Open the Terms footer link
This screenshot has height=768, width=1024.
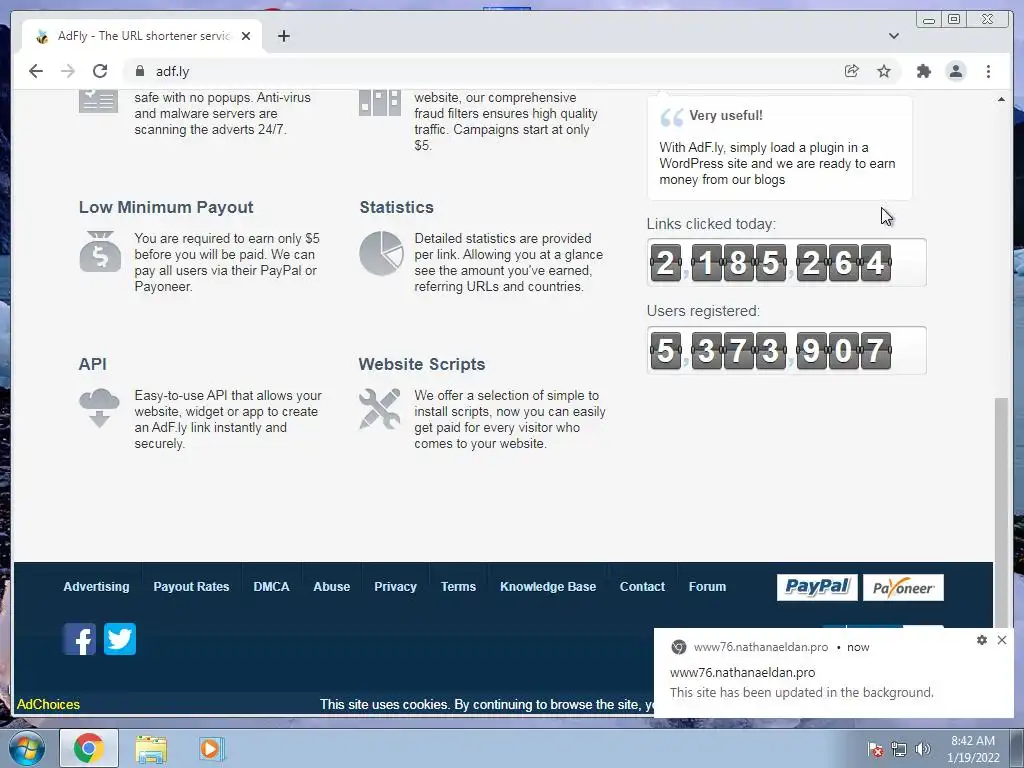(458, 586)
